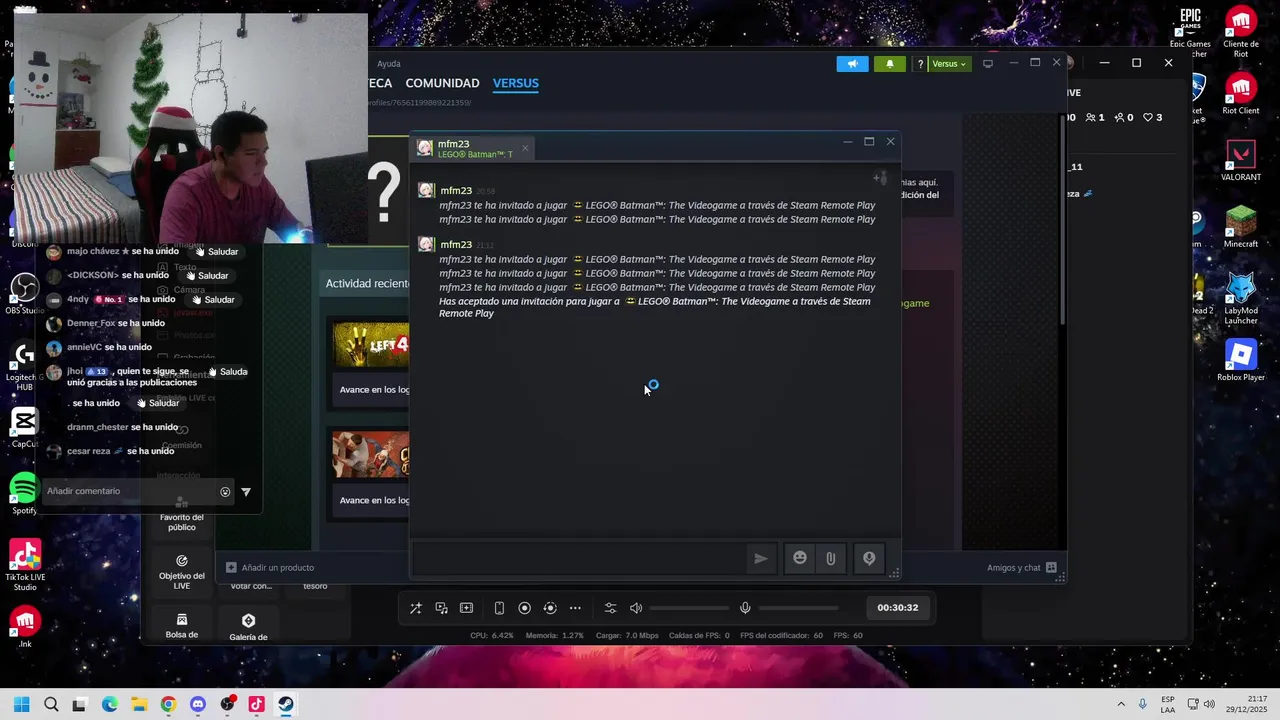This screenshot has width=1280, height=720.
Task: Invite a friend to this chat
Action: [x=880, y=178]
